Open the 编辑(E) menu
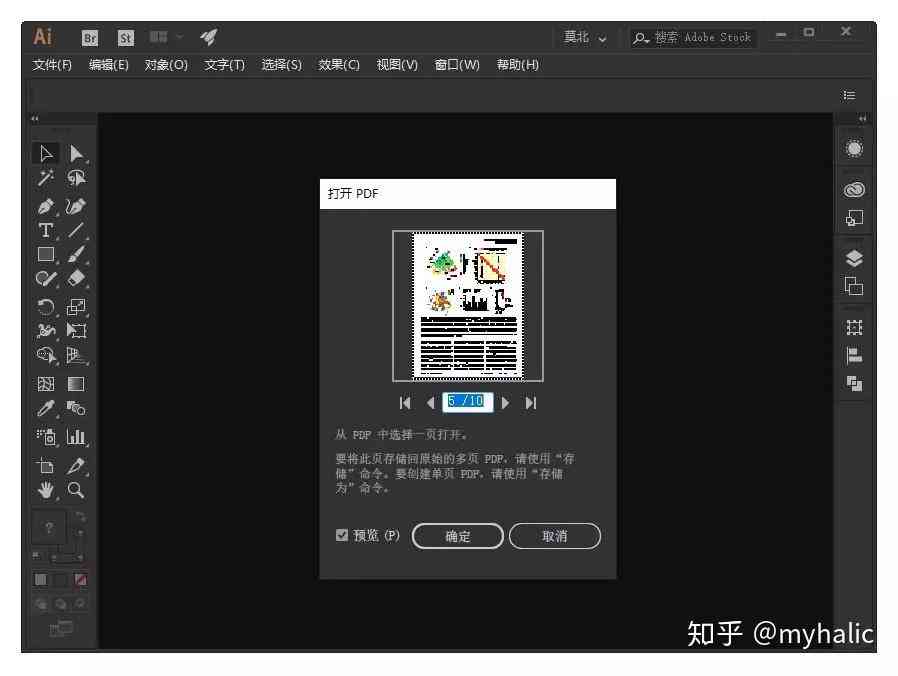 click(109, 65)
